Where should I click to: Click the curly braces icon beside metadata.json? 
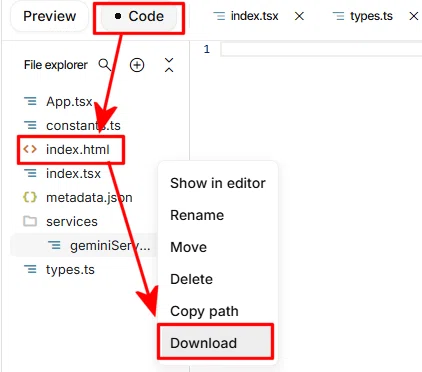[x=30, y=197]
